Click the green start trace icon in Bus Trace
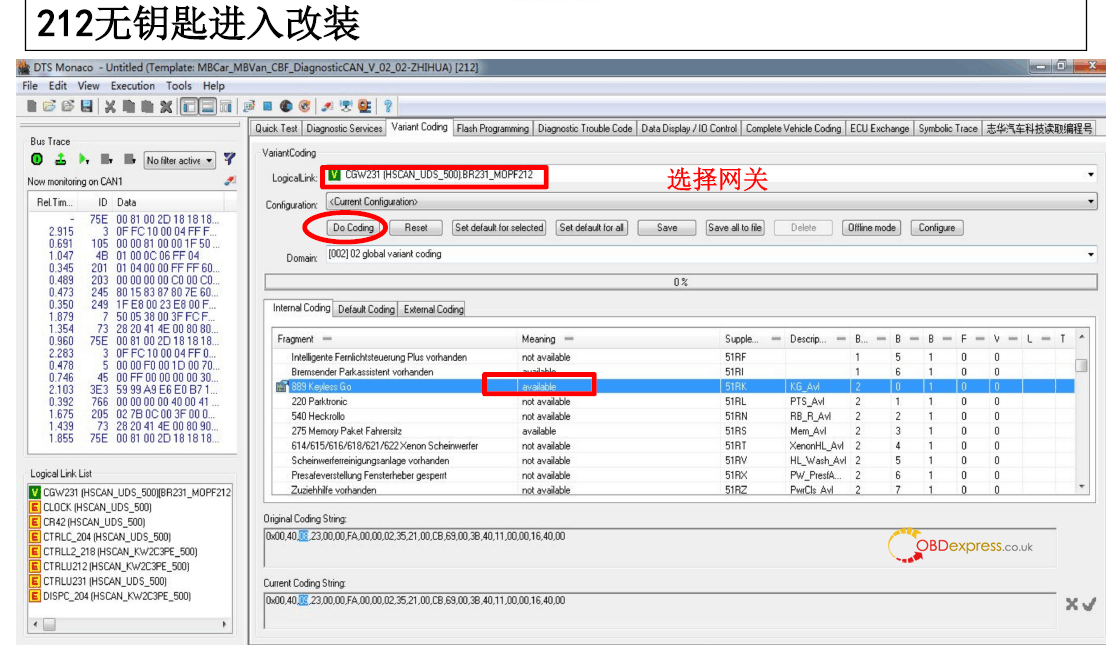The image size is (1117, 645). pyautogui.click(x=37, y=160)
